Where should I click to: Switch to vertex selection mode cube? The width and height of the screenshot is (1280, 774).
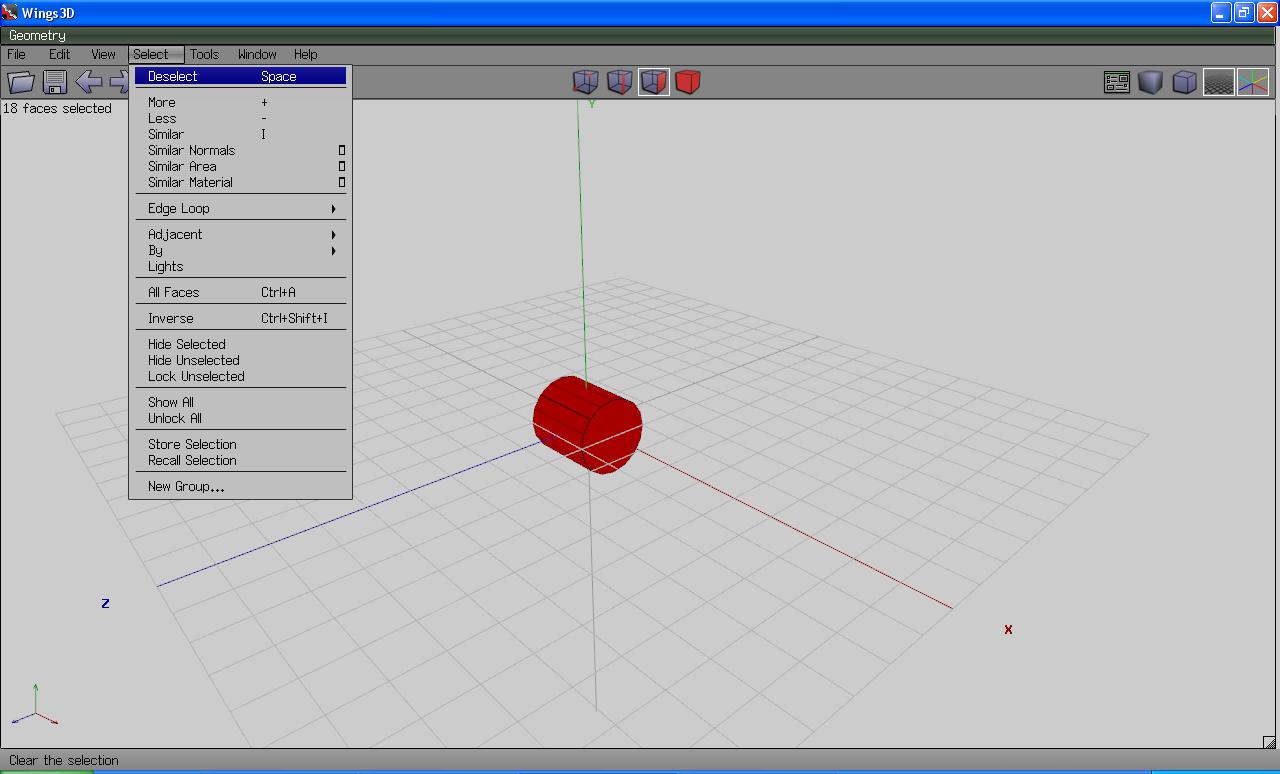585,82
